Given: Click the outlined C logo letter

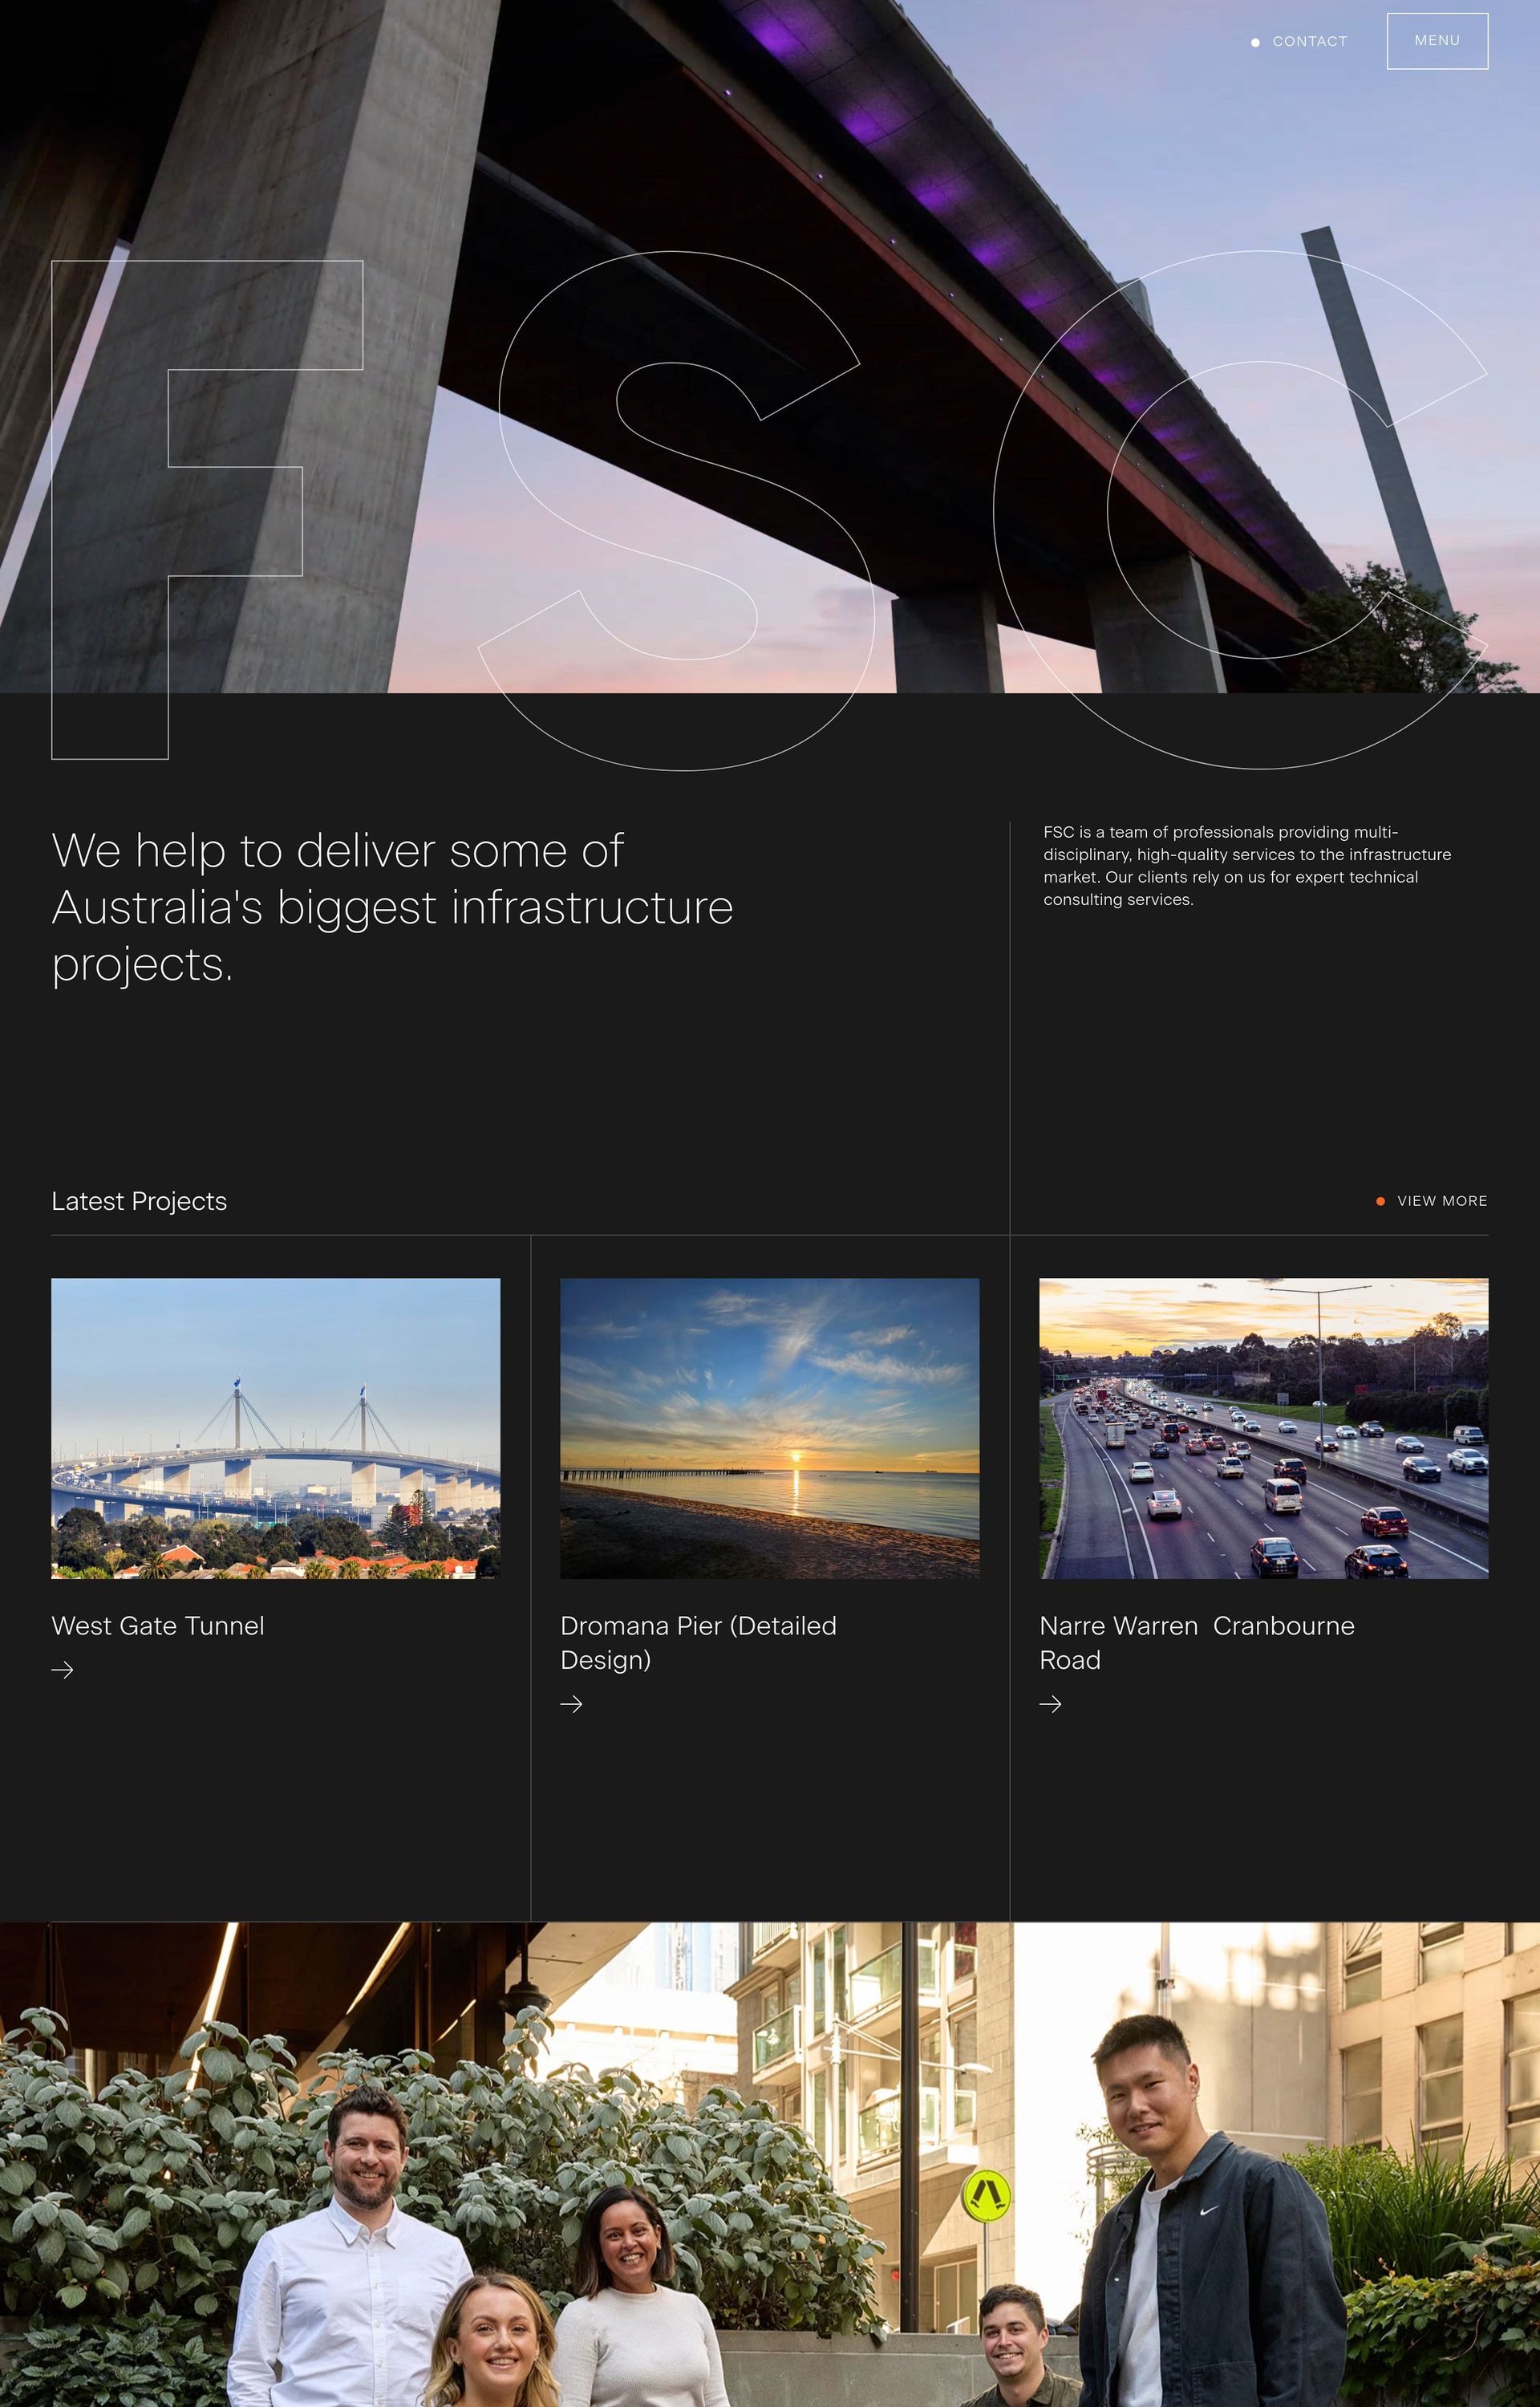Looking at the screenshot, I should click(x=1050, y=510).
